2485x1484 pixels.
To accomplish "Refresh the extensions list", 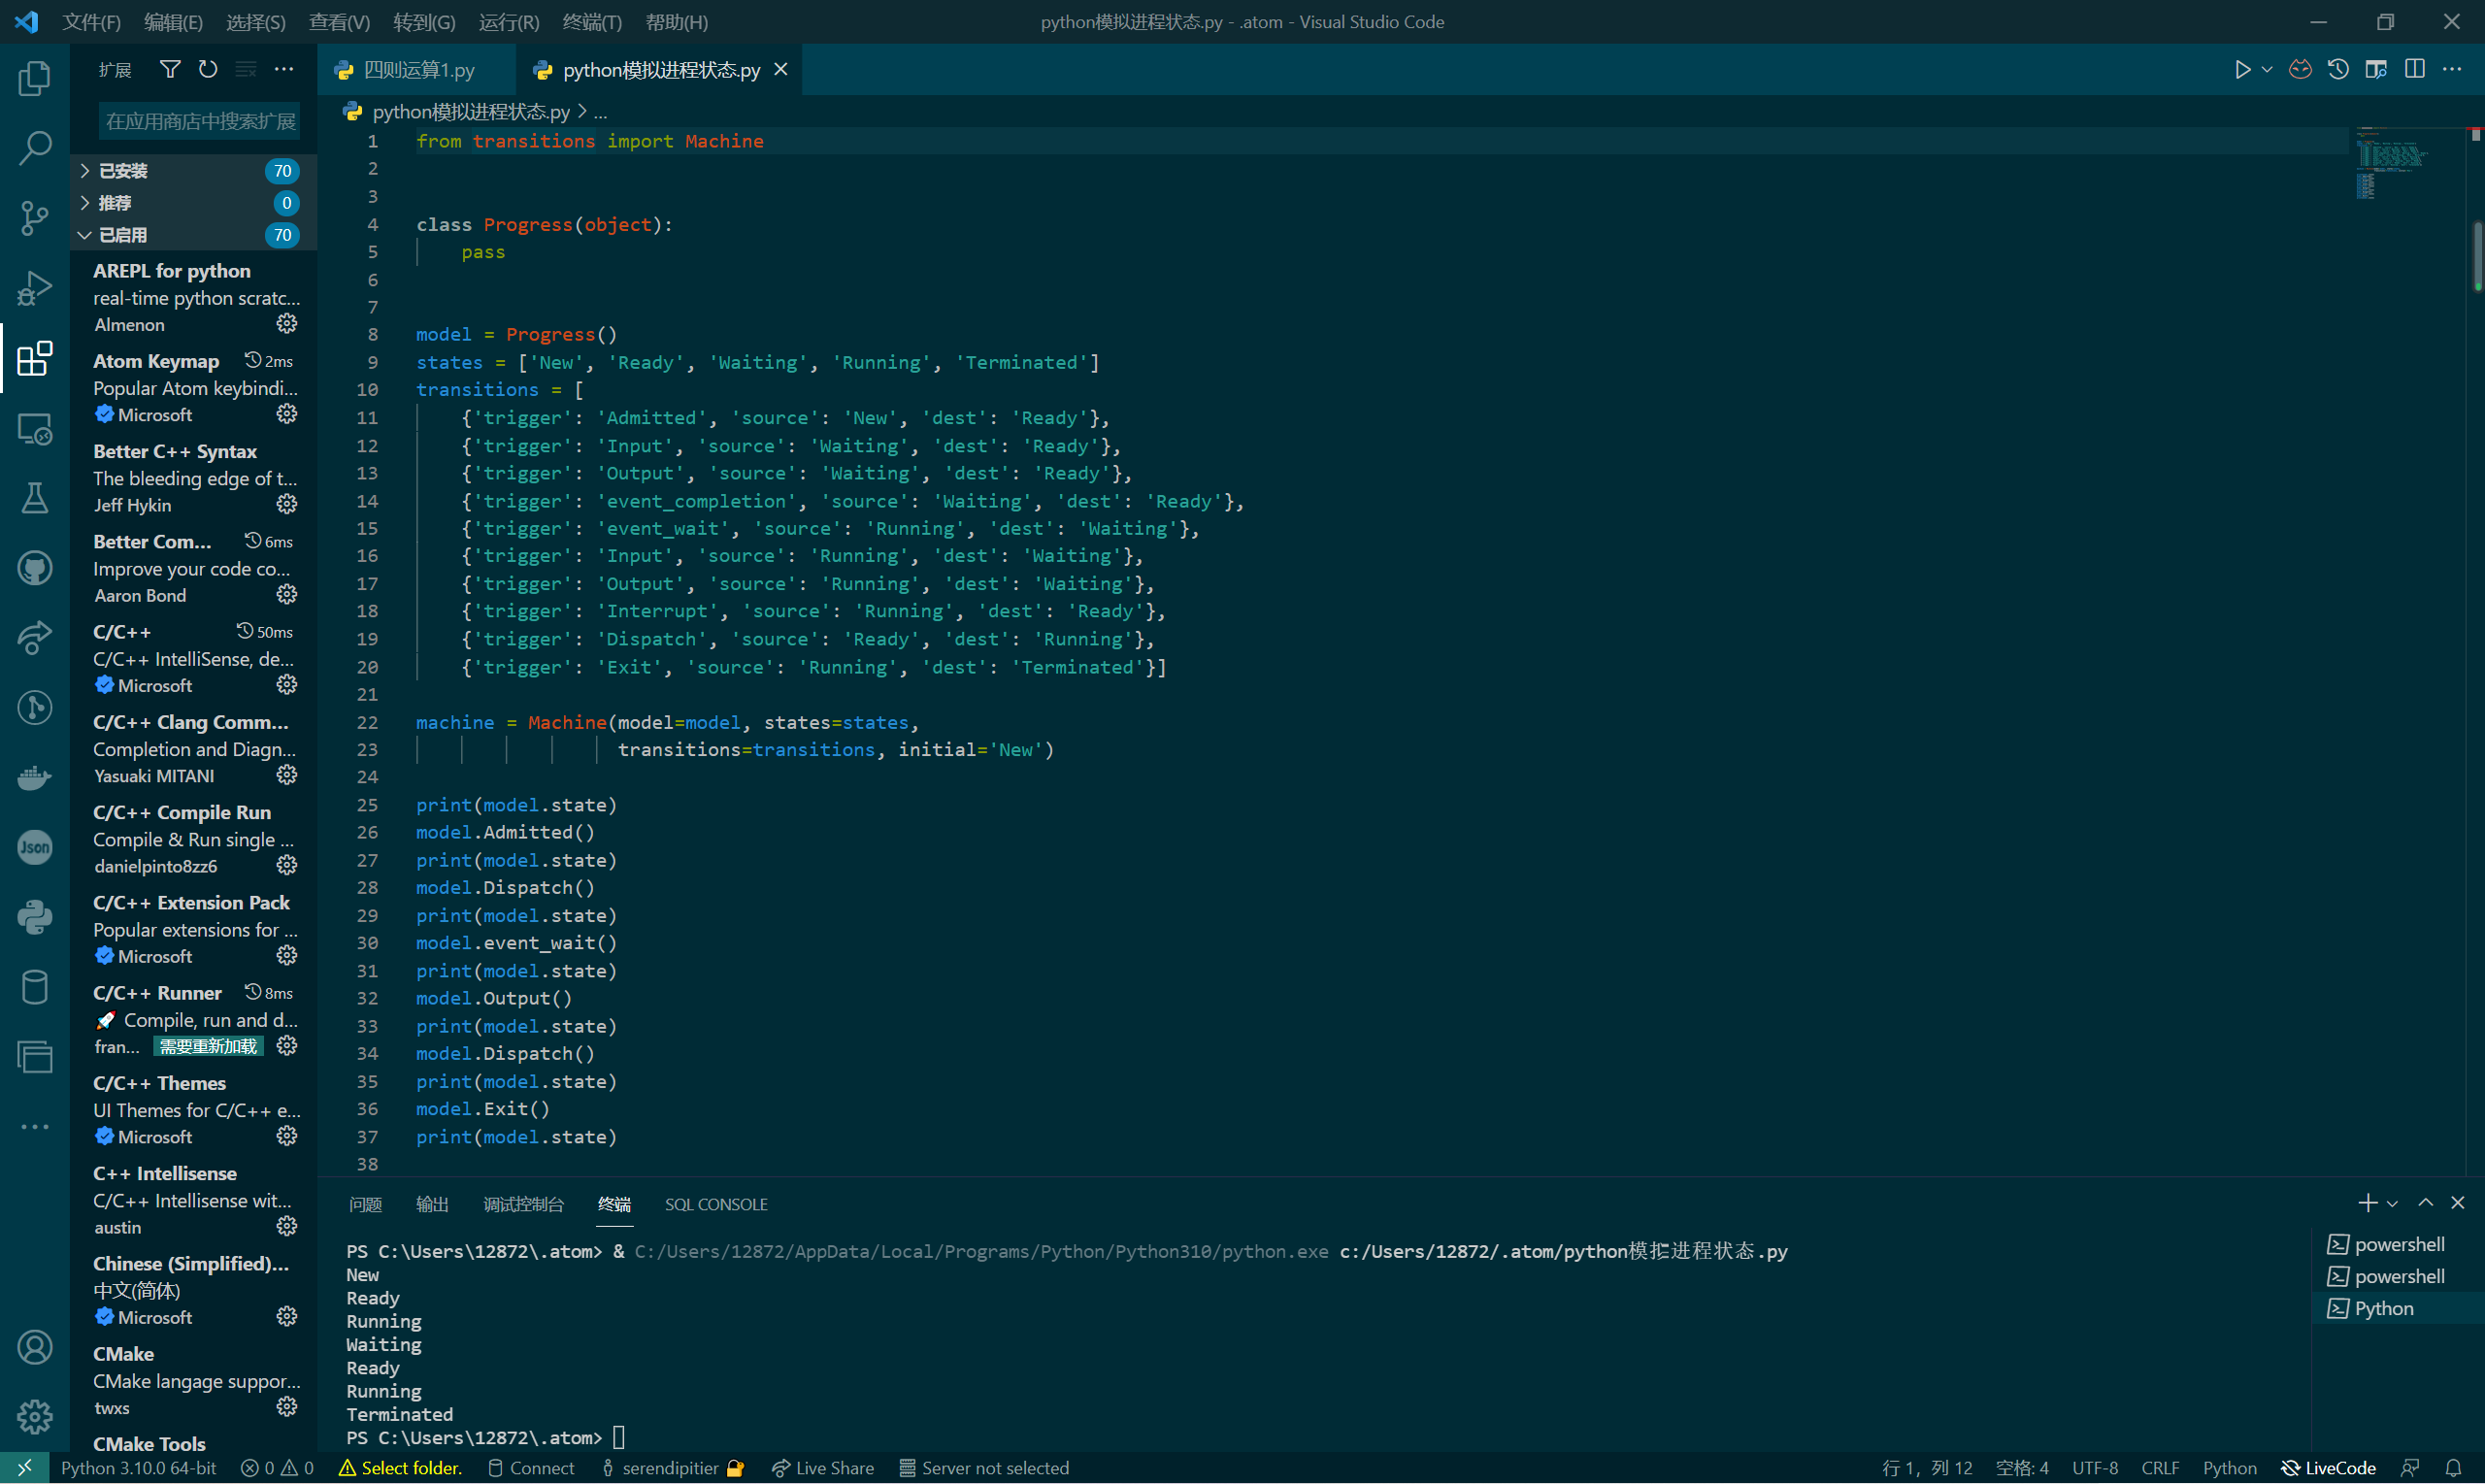I will click(208, 69).
